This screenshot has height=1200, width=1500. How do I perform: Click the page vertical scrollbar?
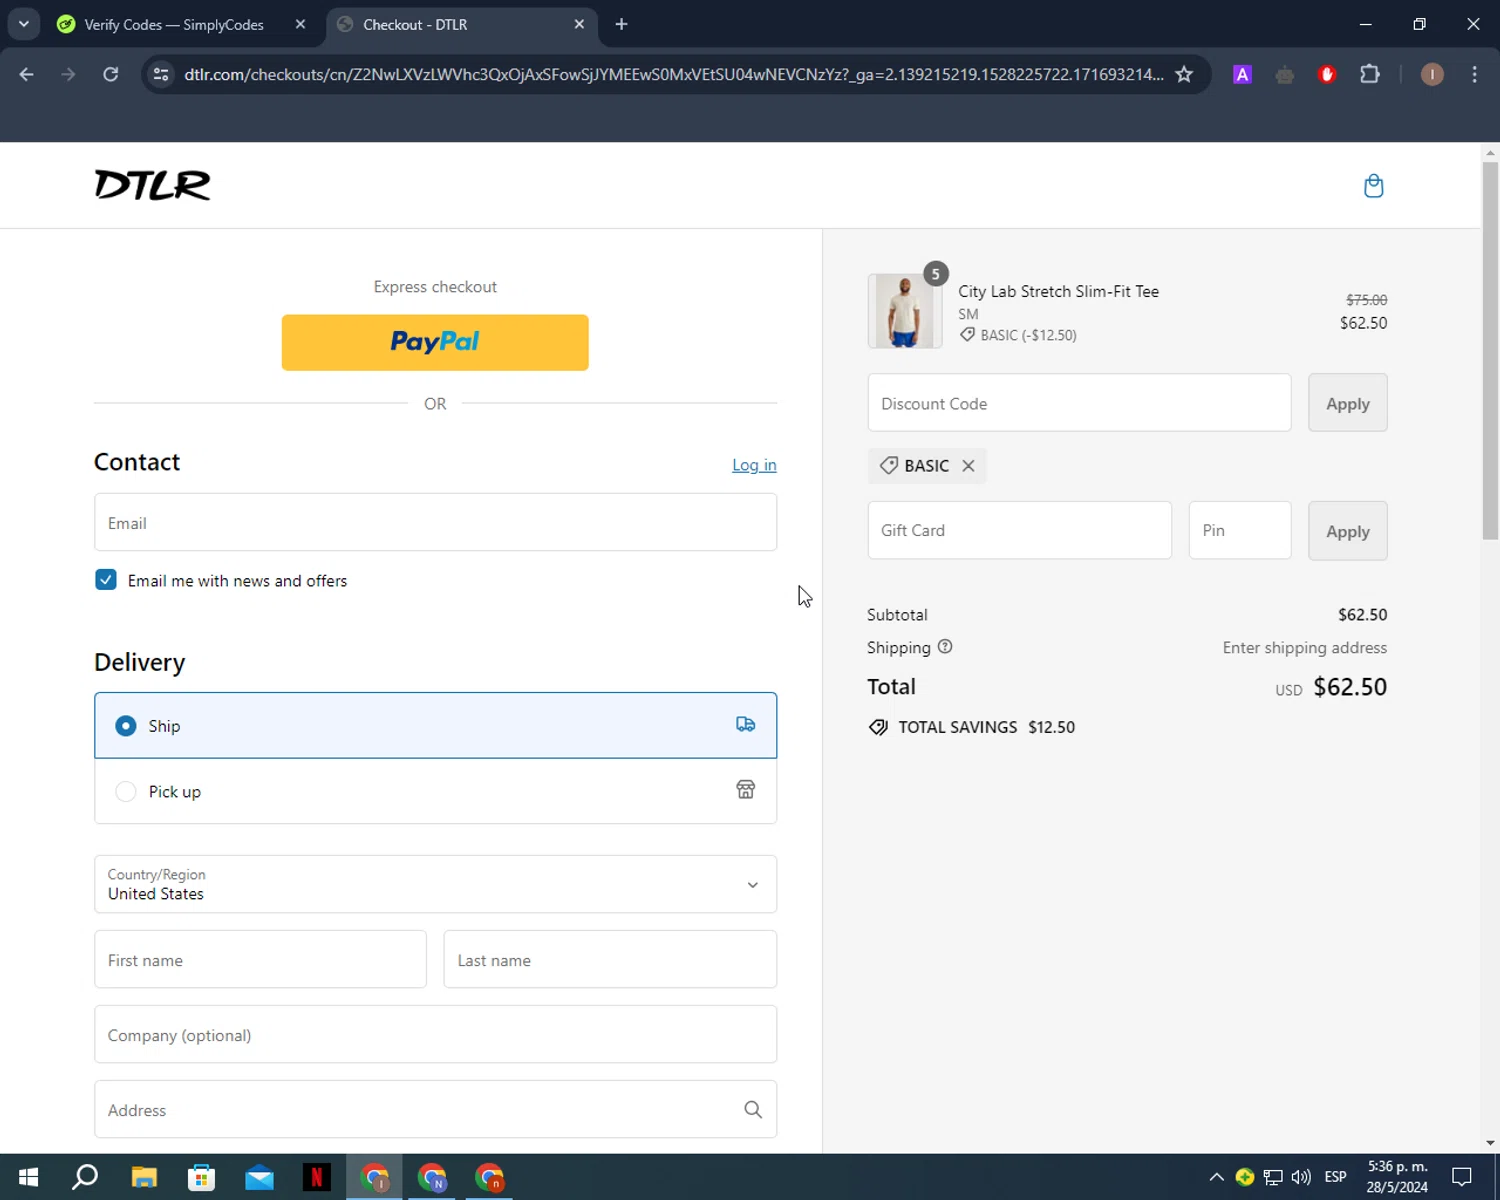coord(1490,350)
